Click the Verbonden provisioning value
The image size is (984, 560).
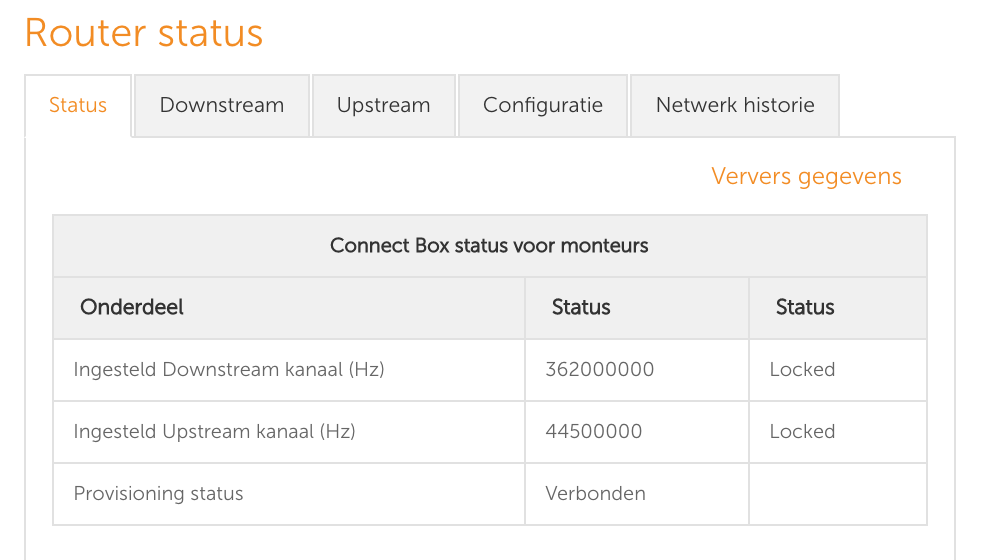[x=595, y=493]
